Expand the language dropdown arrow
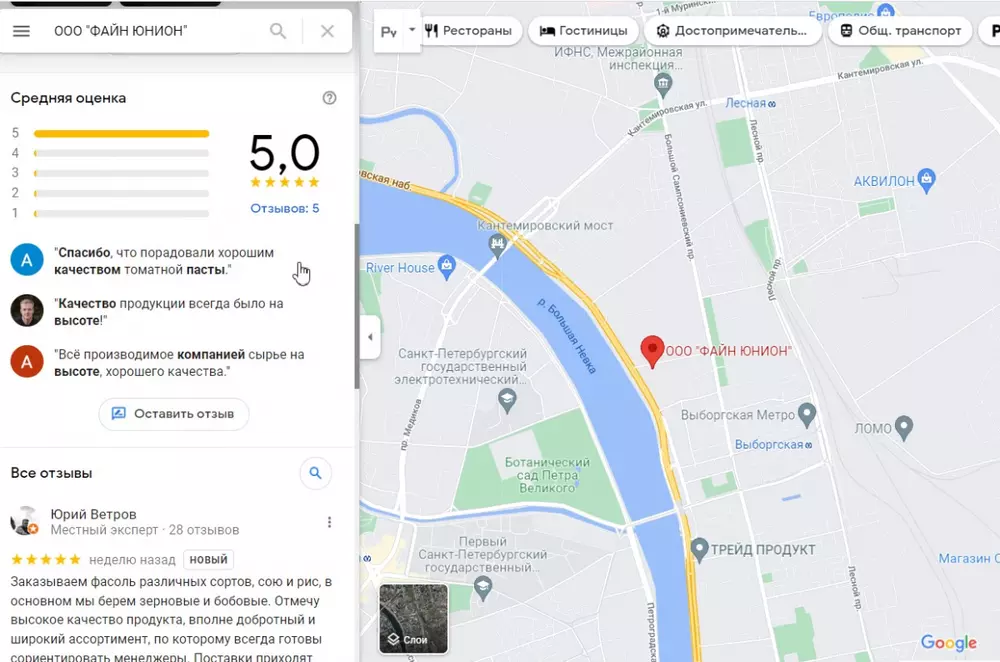 click(x=411, y=30)
